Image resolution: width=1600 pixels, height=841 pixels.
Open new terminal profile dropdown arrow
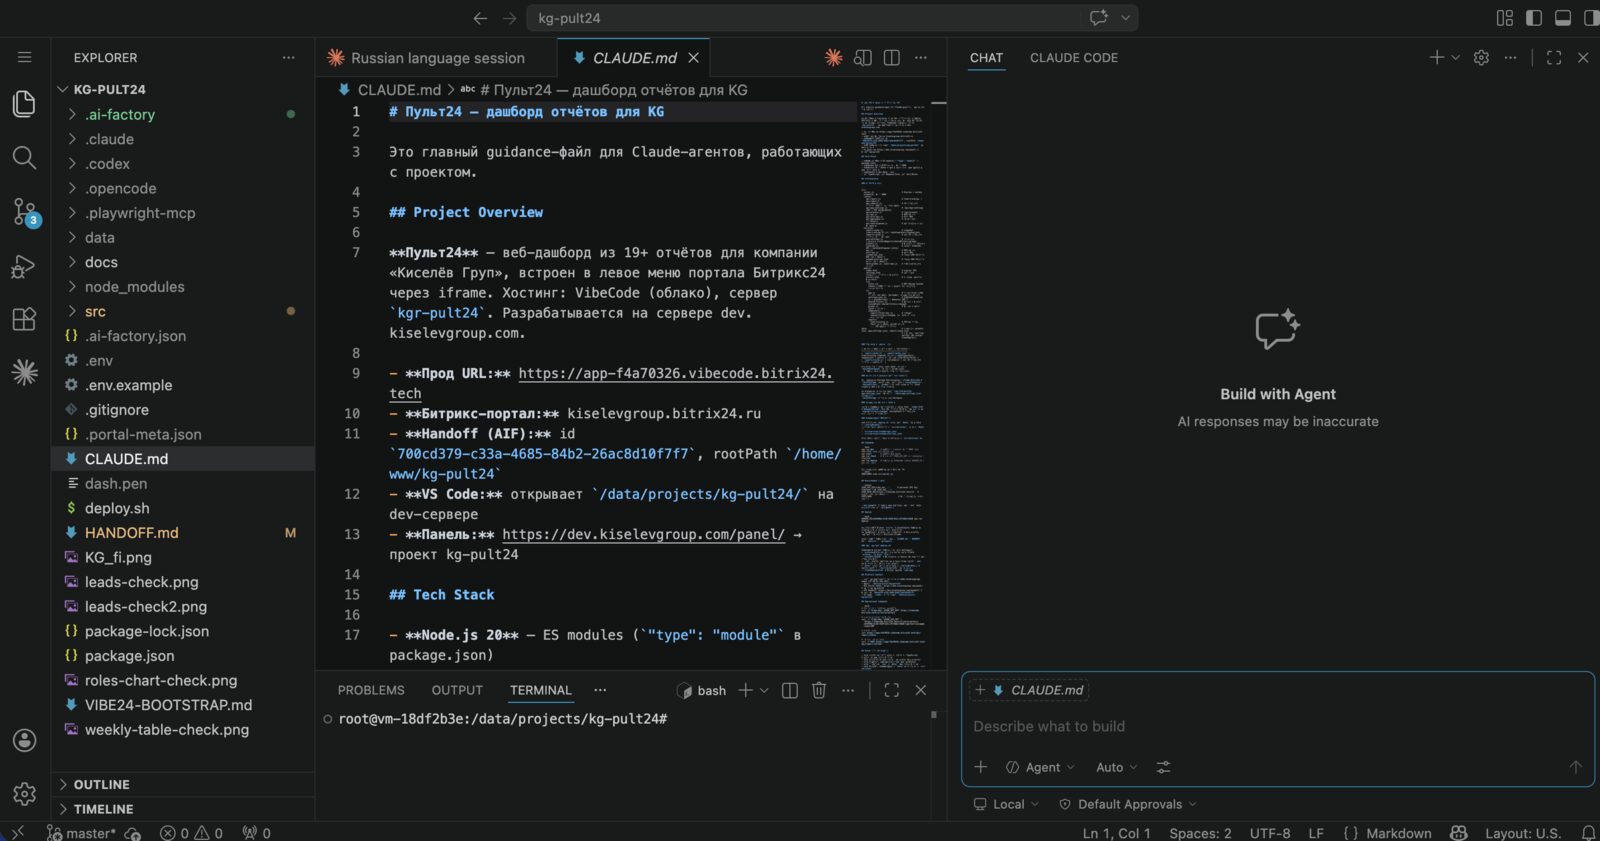(764, 690)
